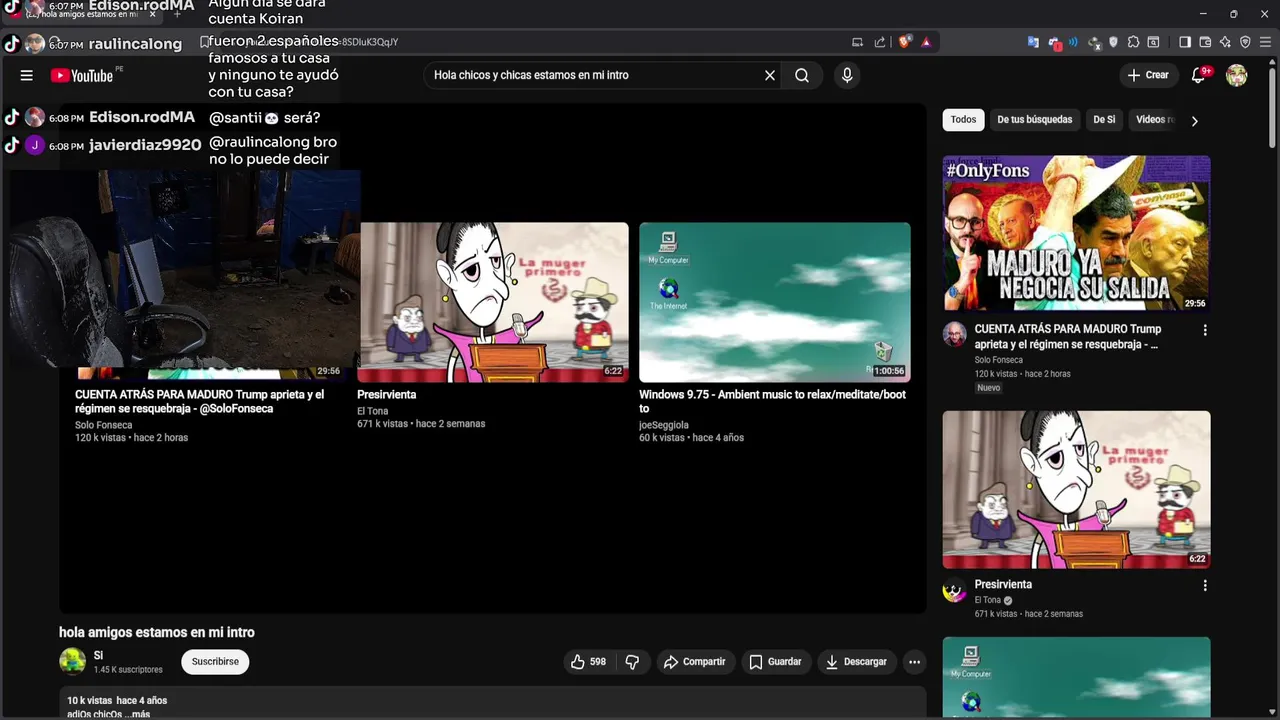This screenshot has height=720, width=1280.
Task: Open sidebar Presirvienta video thumbnail
Action: [x=1076, y=489]
